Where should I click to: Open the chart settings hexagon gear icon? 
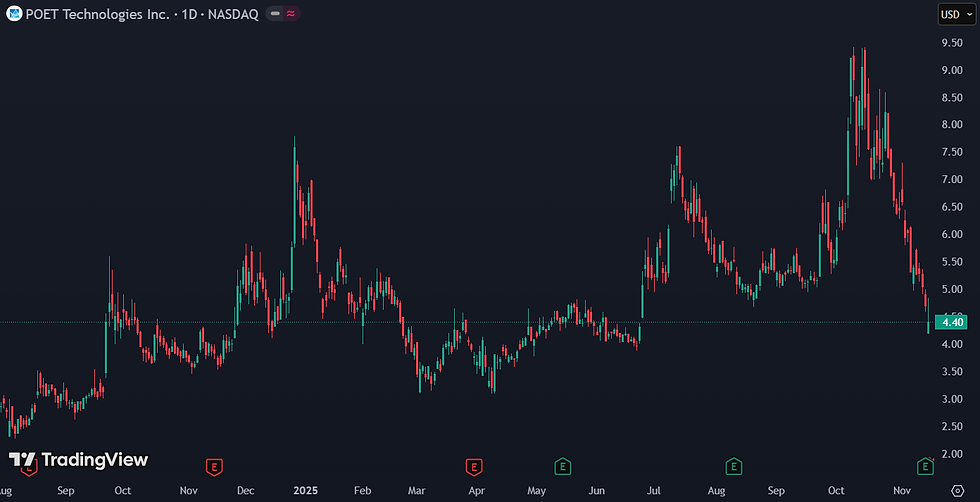958,490
